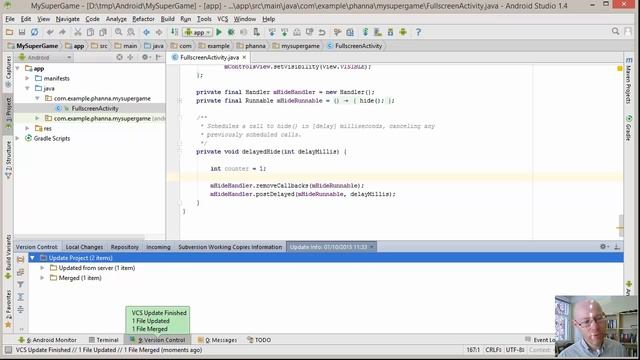Click the Project panel settings gear icon
This screenshot has width=640, height=360.
point(145,58)
